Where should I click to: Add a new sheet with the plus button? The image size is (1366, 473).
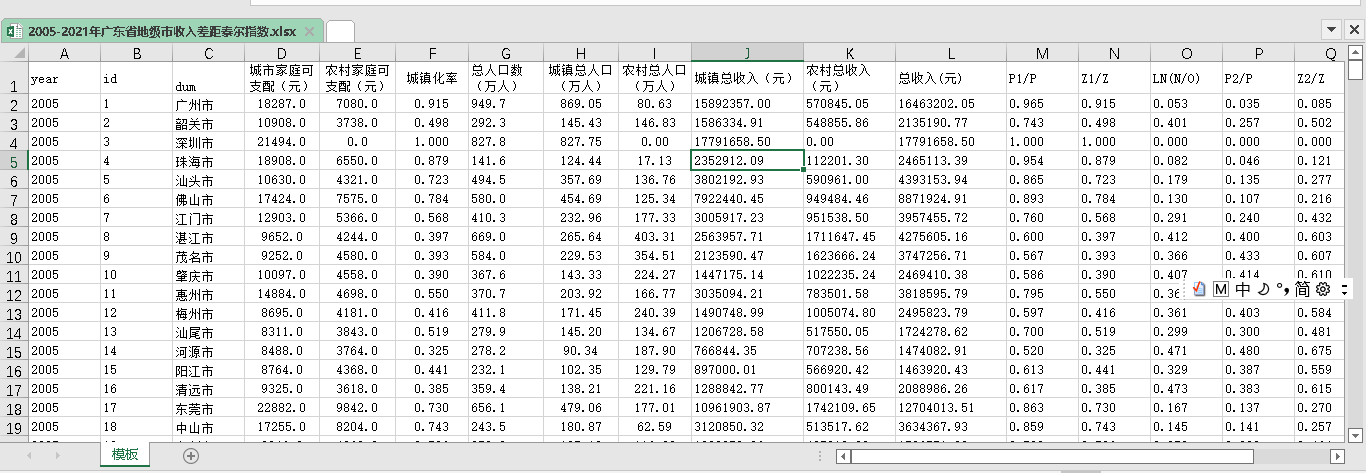[191, 455]
